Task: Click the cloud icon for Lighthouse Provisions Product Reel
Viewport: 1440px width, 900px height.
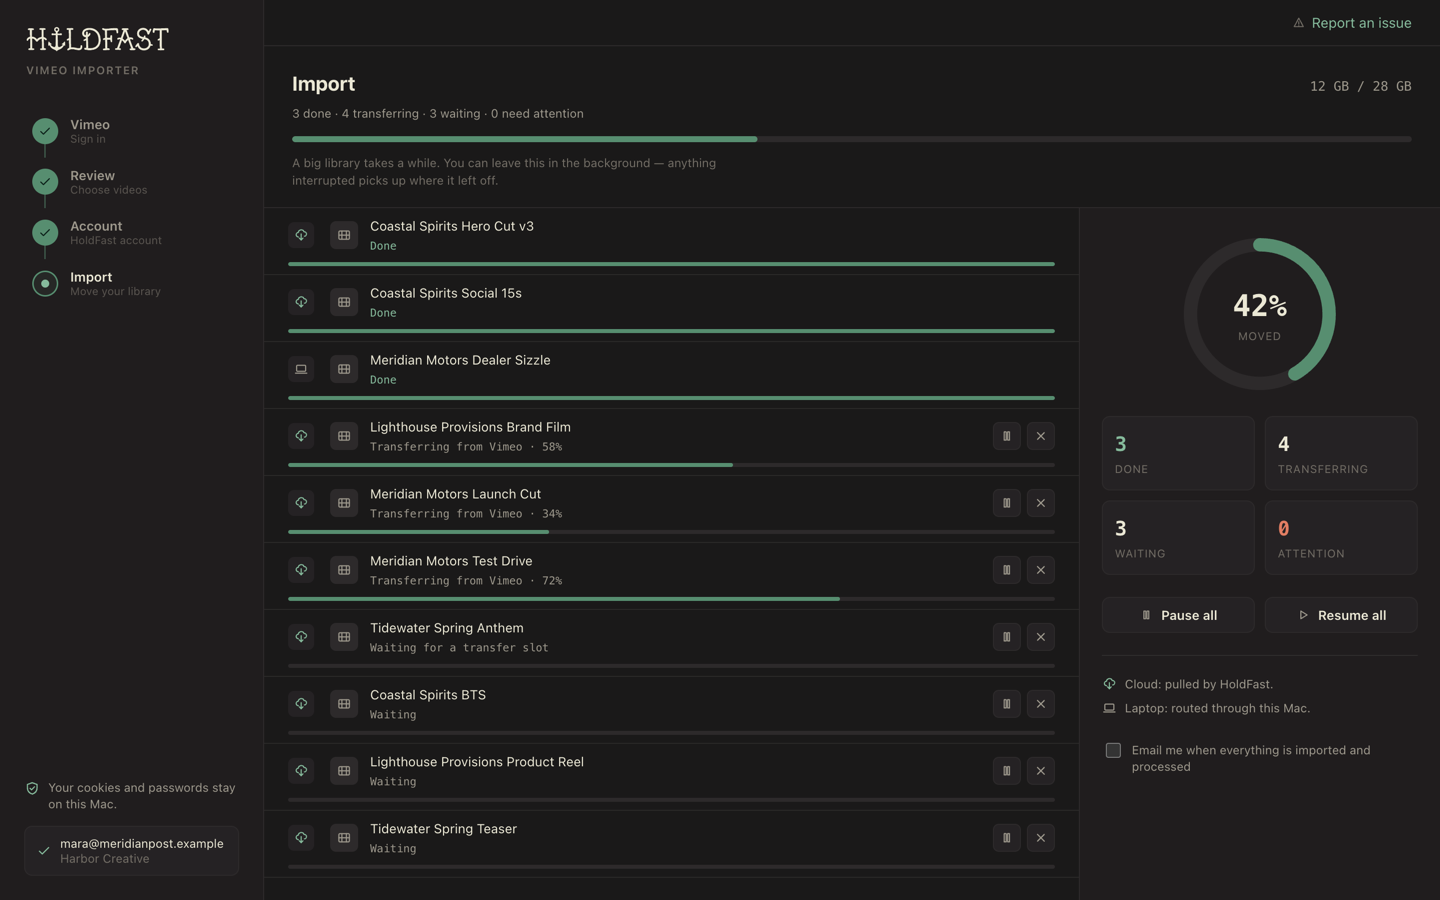Action: [301, 771]
